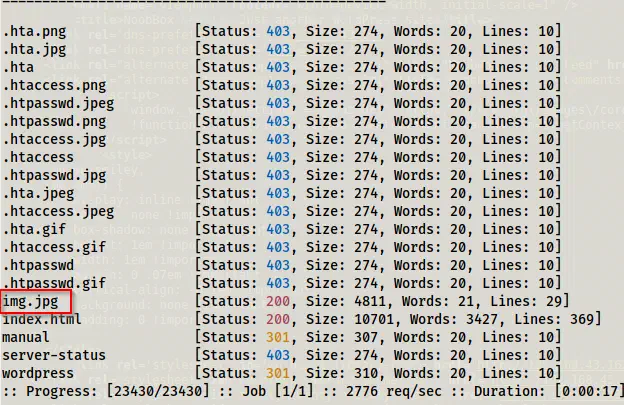
Task: Click size value 4811 for img.jpg
Action: click(x=370, y=302)
